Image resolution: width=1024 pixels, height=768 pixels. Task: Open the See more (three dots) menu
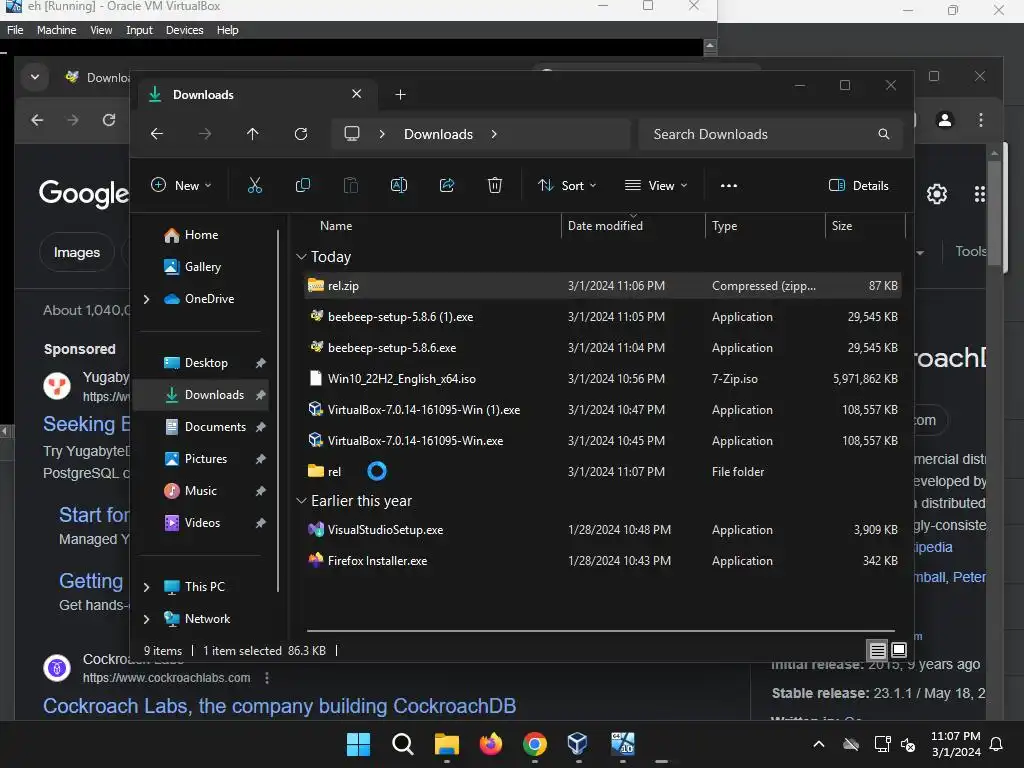729,185
